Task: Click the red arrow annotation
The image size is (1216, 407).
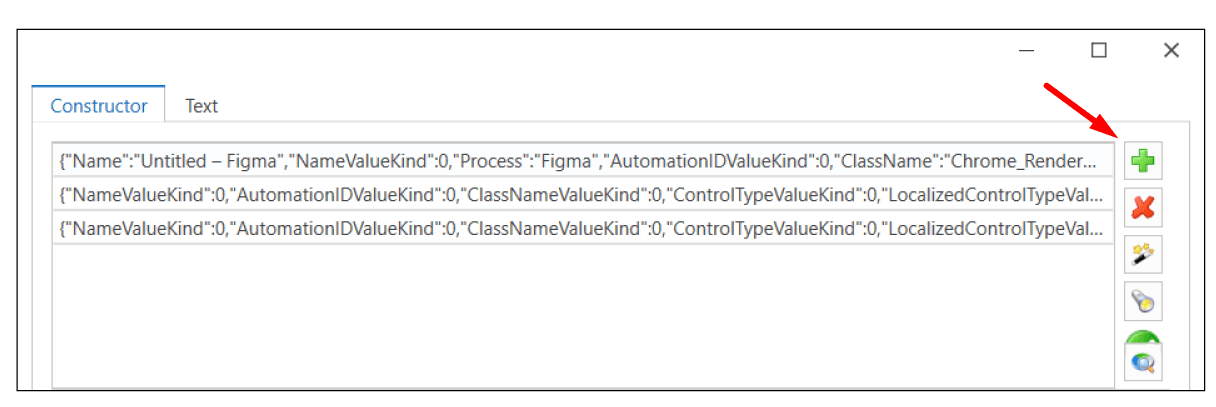Action: pos(1082,112)
